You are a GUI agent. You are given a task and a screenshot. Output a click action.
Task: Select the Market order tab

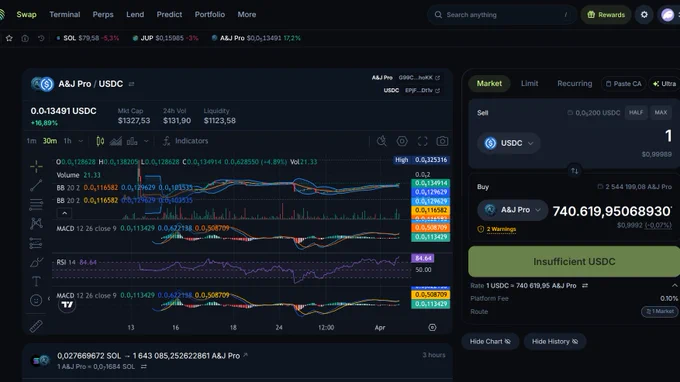(x=489, y=84)
